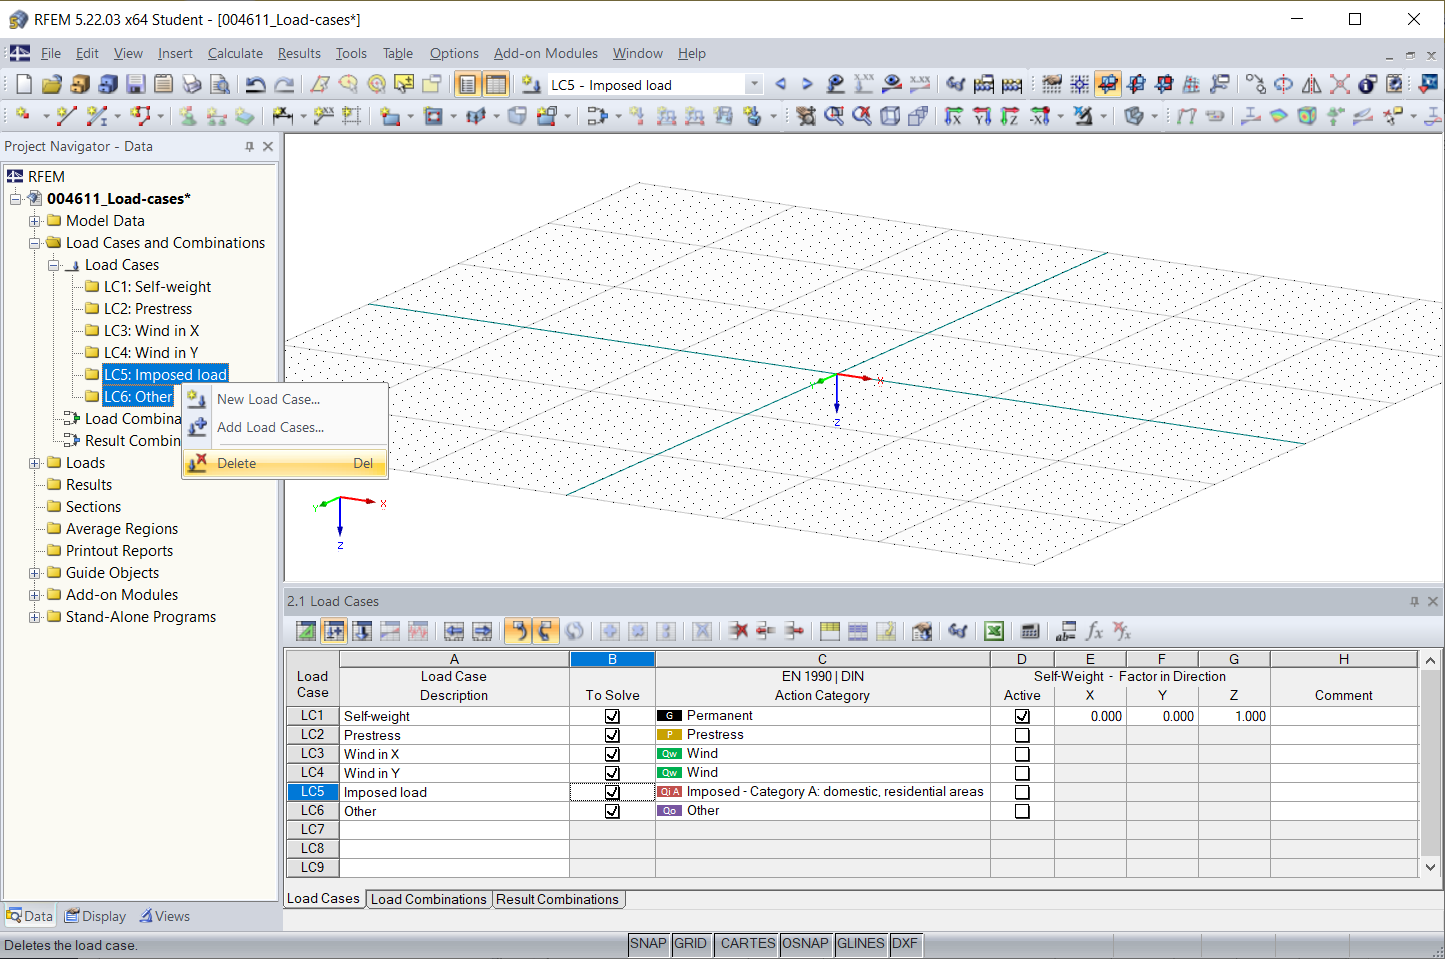This screenshot has width=1445, height=959.
Task: Click the zoom window magnifier icon
Action: pos(834,117)
